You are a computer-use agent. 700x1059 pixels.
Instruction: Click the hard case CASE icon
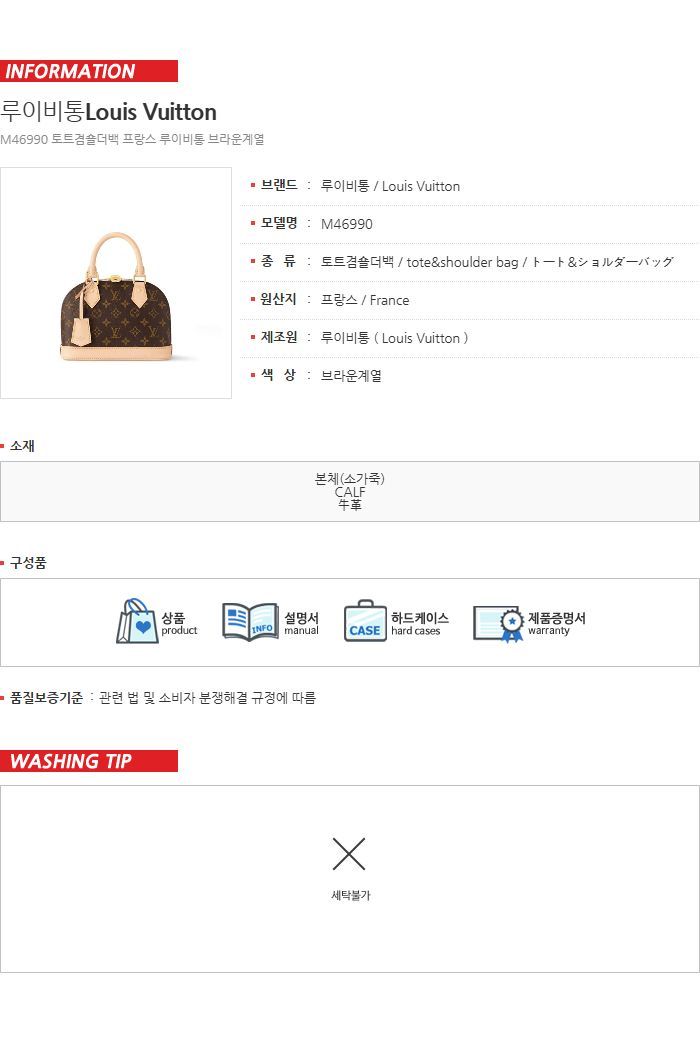[x=365, y=621]
